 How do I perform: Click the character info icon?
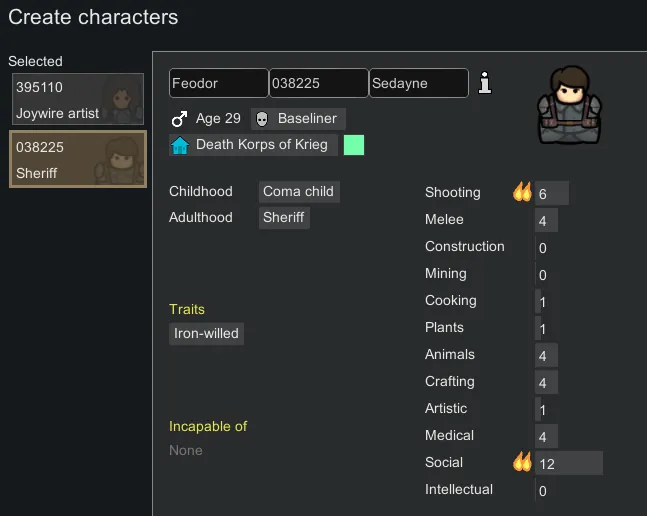point(485,83)
